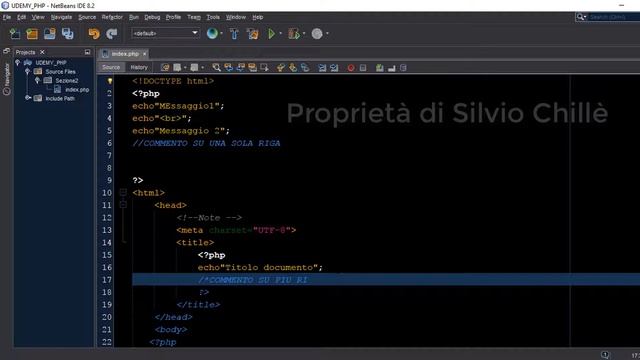Open the <default> configuration combo box
Viewport: 640px width, 360px height.
coord(165,33)
